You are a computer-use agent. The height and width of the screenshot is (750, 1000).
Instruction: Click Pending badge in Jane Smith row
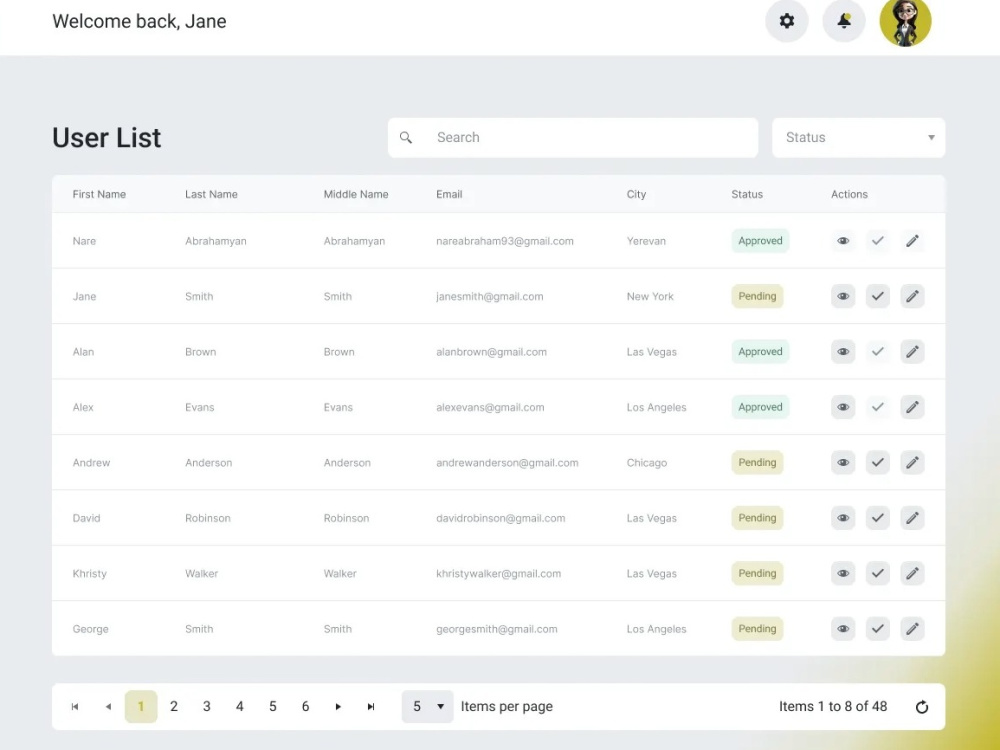coord(757,296)
